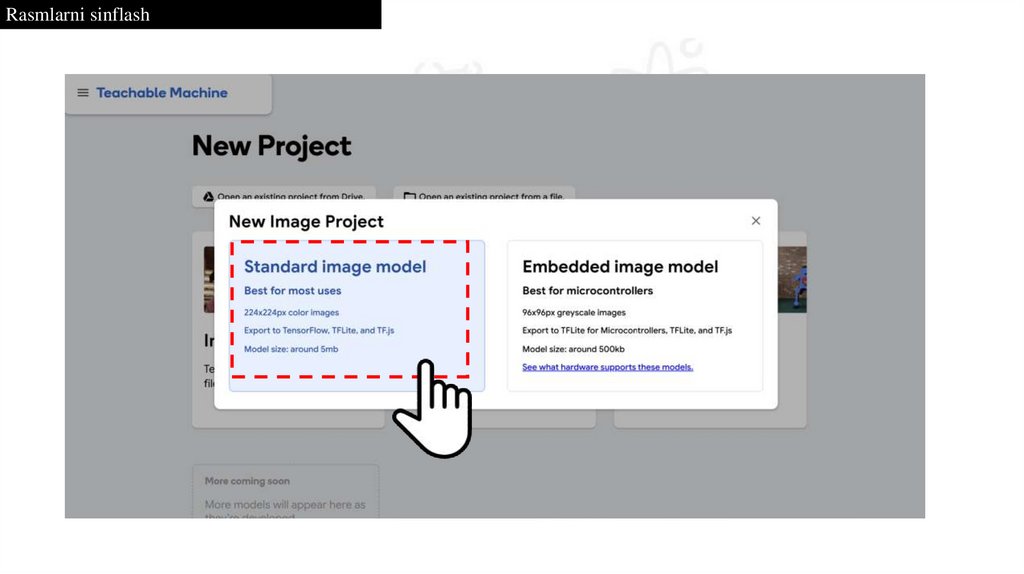Click the folder icon for opening from file
Image resolution: width=1024 pixels, height=574 pixels.
(x=409, y=196)
